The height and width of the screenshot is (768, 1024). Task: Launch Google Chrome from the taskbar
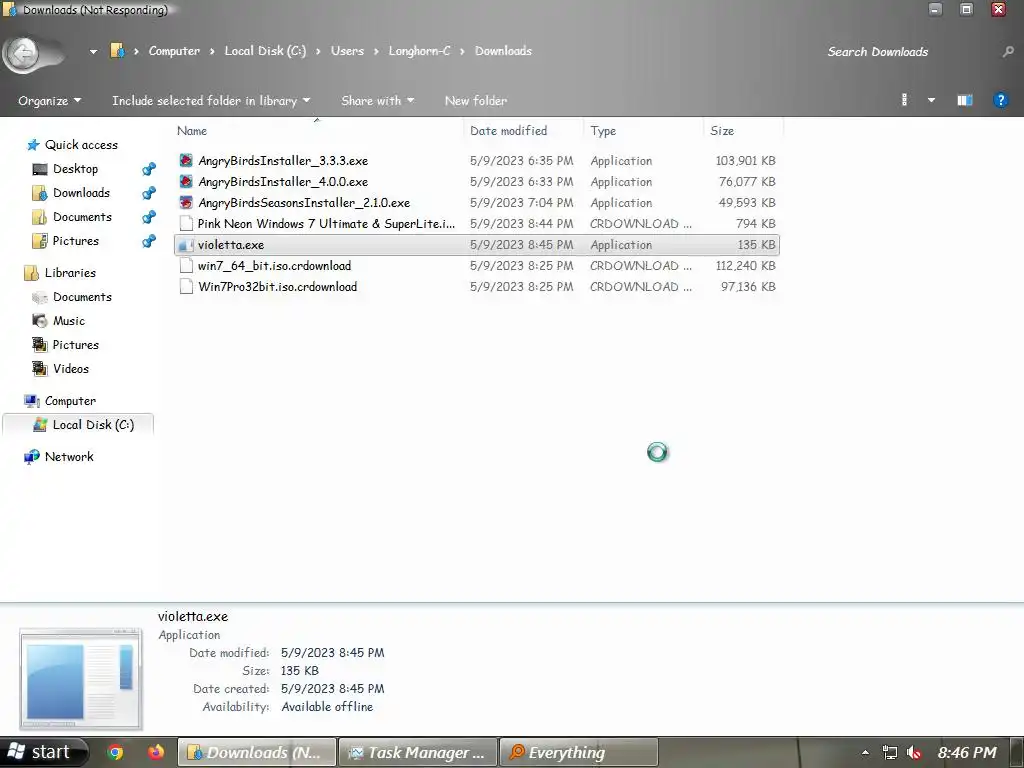116,752
